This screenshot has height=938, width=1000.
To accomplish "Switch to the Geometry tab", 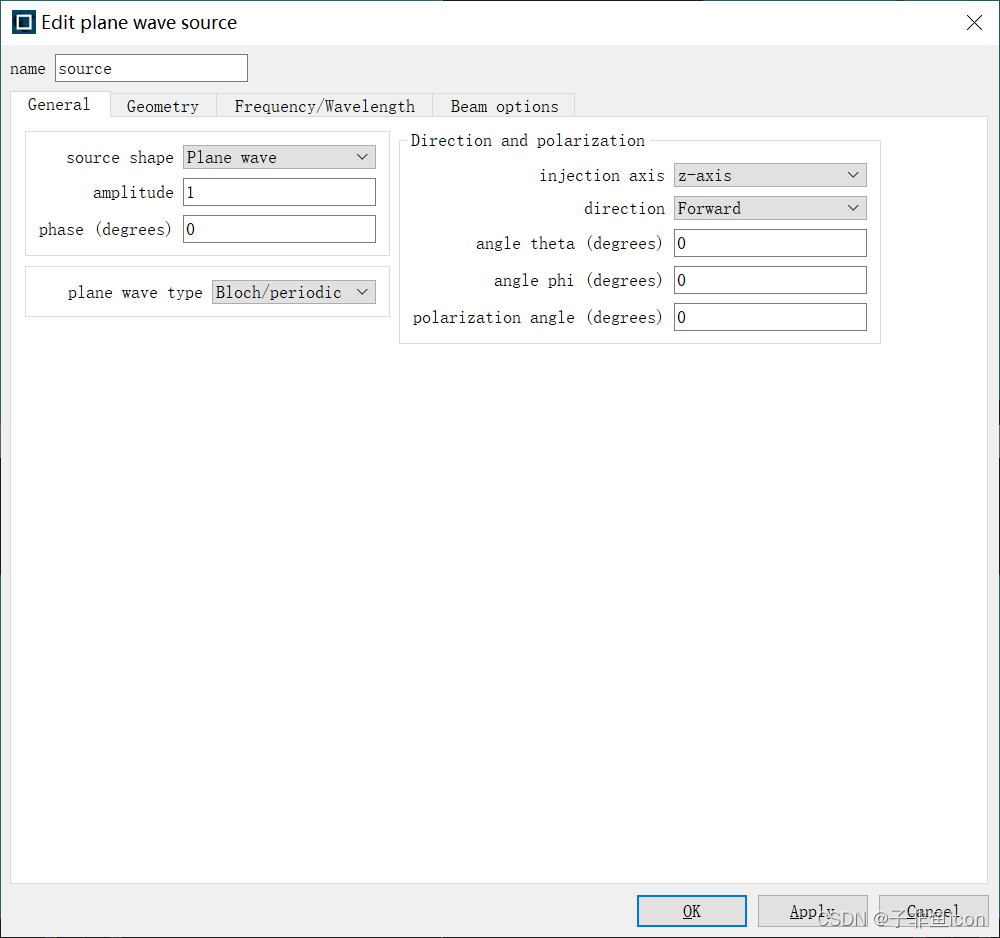I will point(163,106).
